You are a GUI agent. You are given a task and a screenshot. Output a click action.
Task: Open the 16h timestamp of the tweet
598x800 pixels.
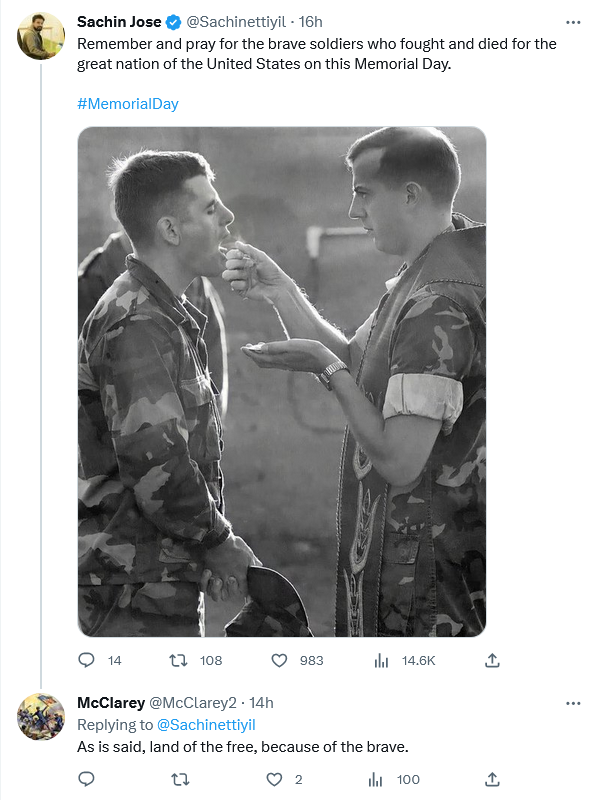pyautogui.click(x=310, y=22)
